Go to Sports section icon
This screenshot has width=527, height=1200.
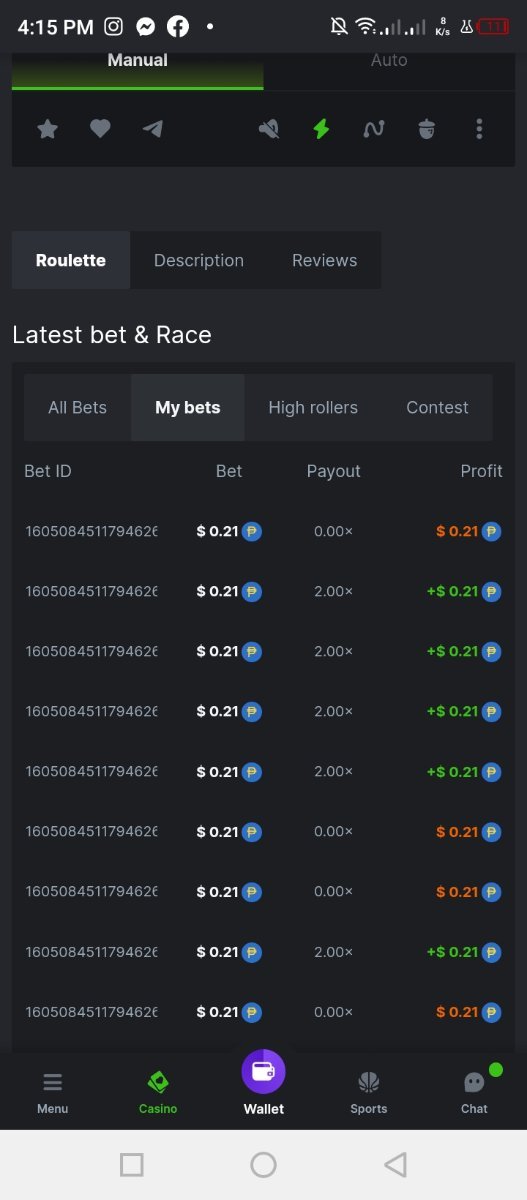tap(369, 1091)
